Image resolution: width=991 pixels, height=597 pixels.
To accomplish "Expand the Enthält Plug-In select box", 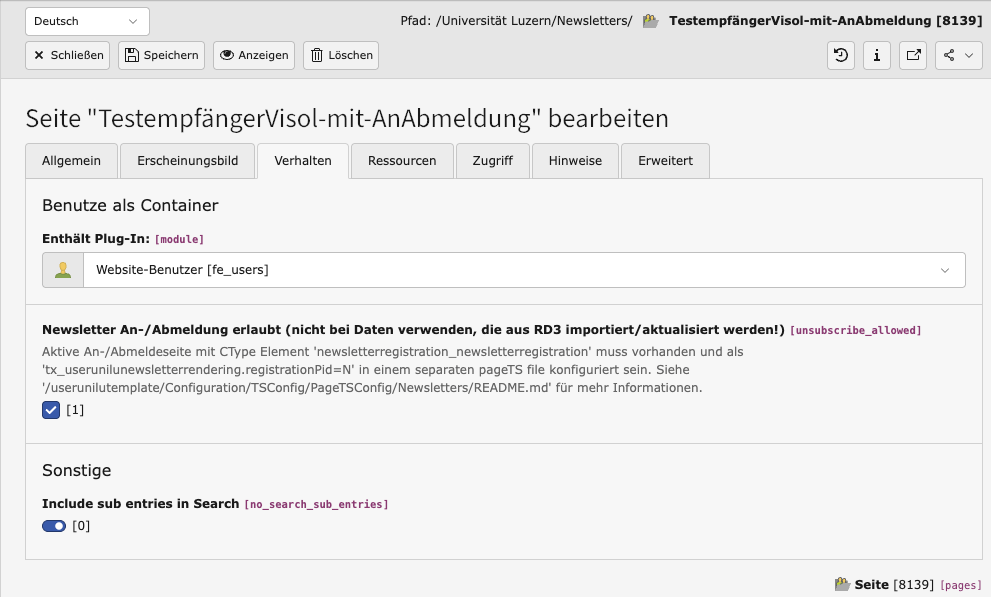I will (524, 270).
